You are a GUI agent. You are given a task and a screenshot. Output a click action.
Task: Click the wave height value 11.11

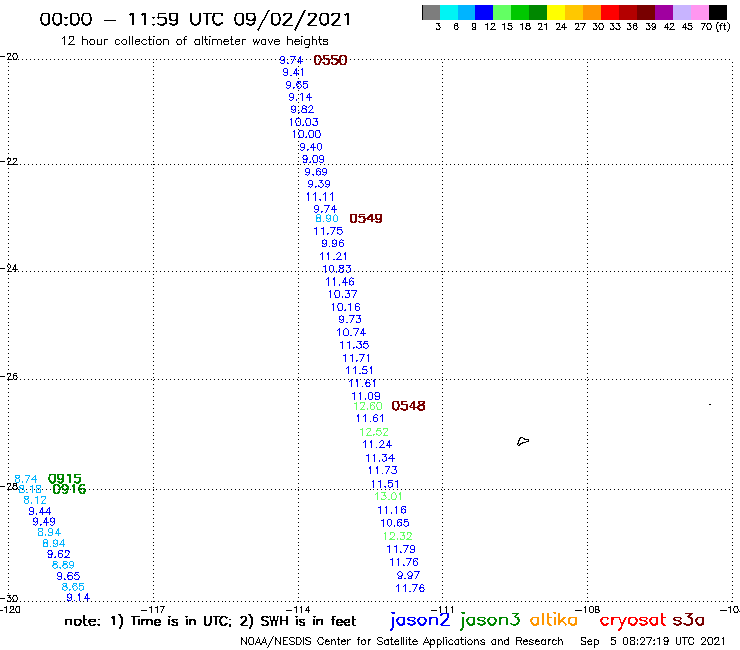point(320,197)
